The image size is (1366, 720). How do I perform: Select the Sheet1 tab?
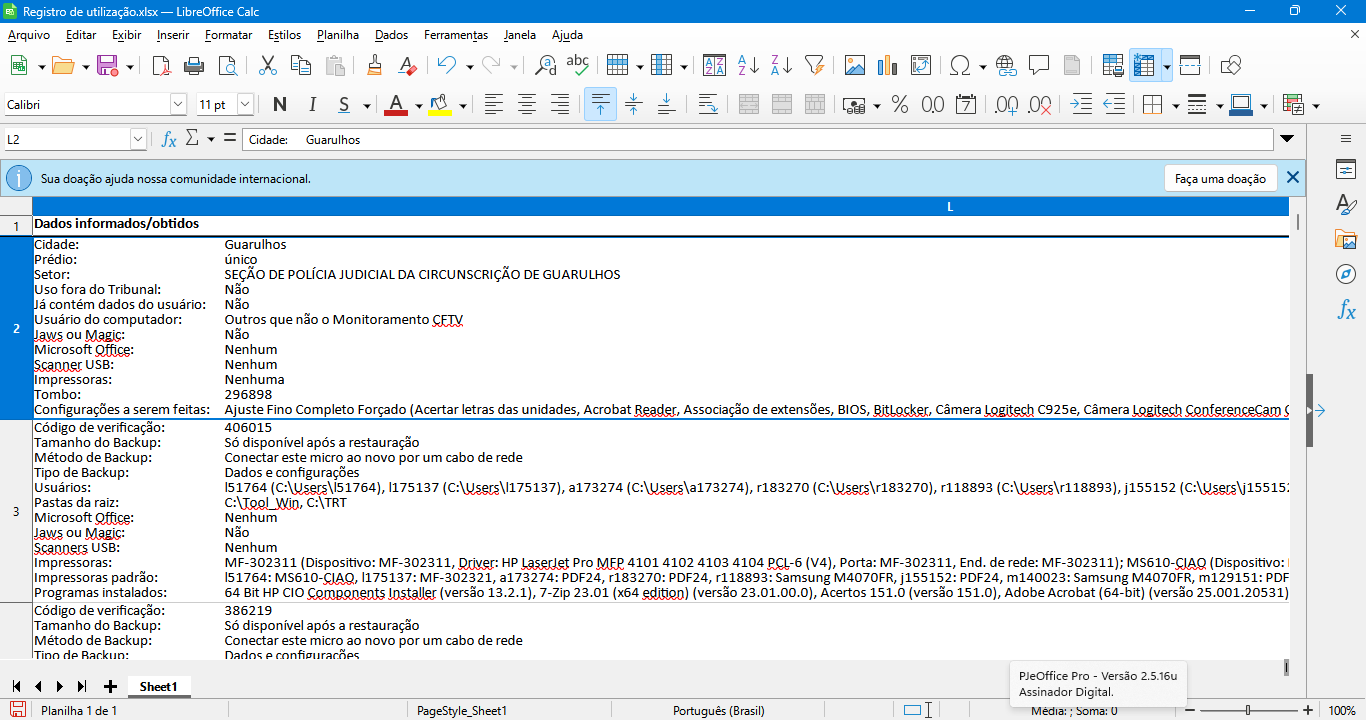(158, 687)
